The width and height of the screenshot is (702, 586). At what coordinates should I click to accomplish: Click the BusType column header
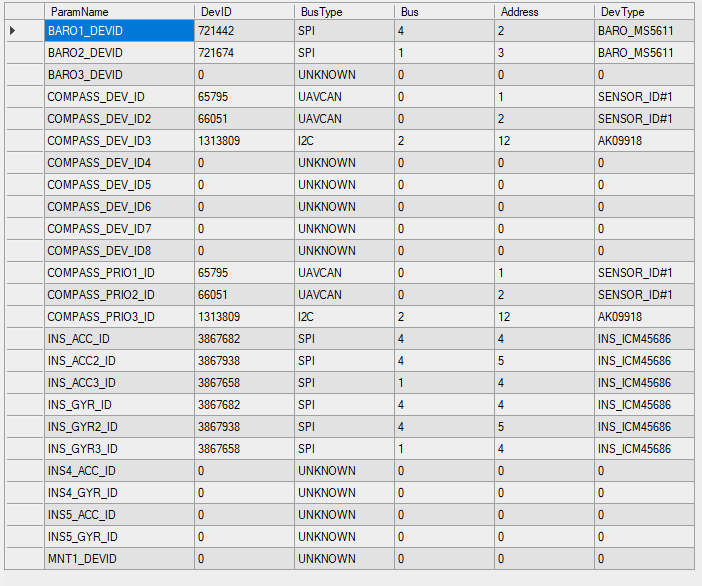pos(344,12)
